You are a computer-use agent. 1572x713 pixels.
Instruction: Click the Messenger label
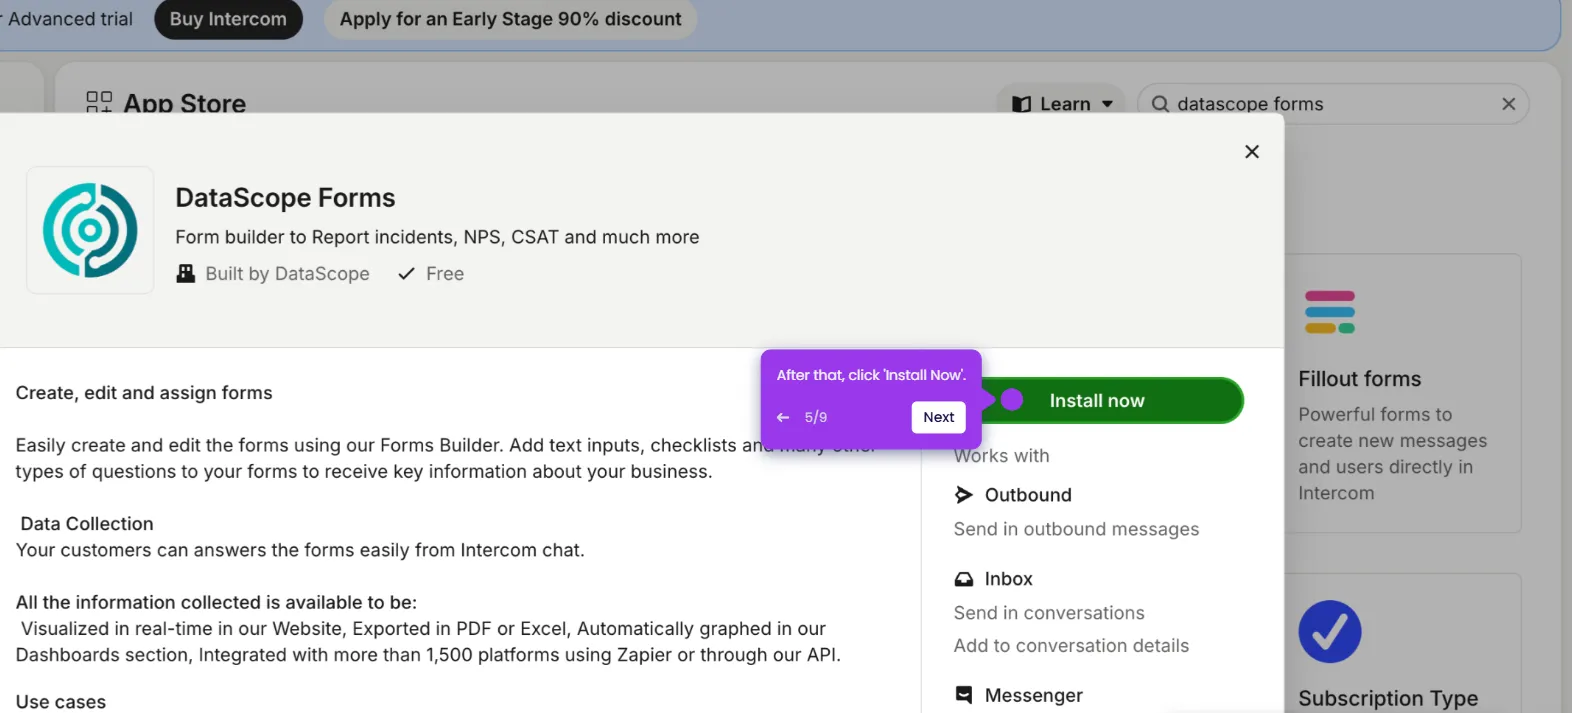tap(1033, 695)
